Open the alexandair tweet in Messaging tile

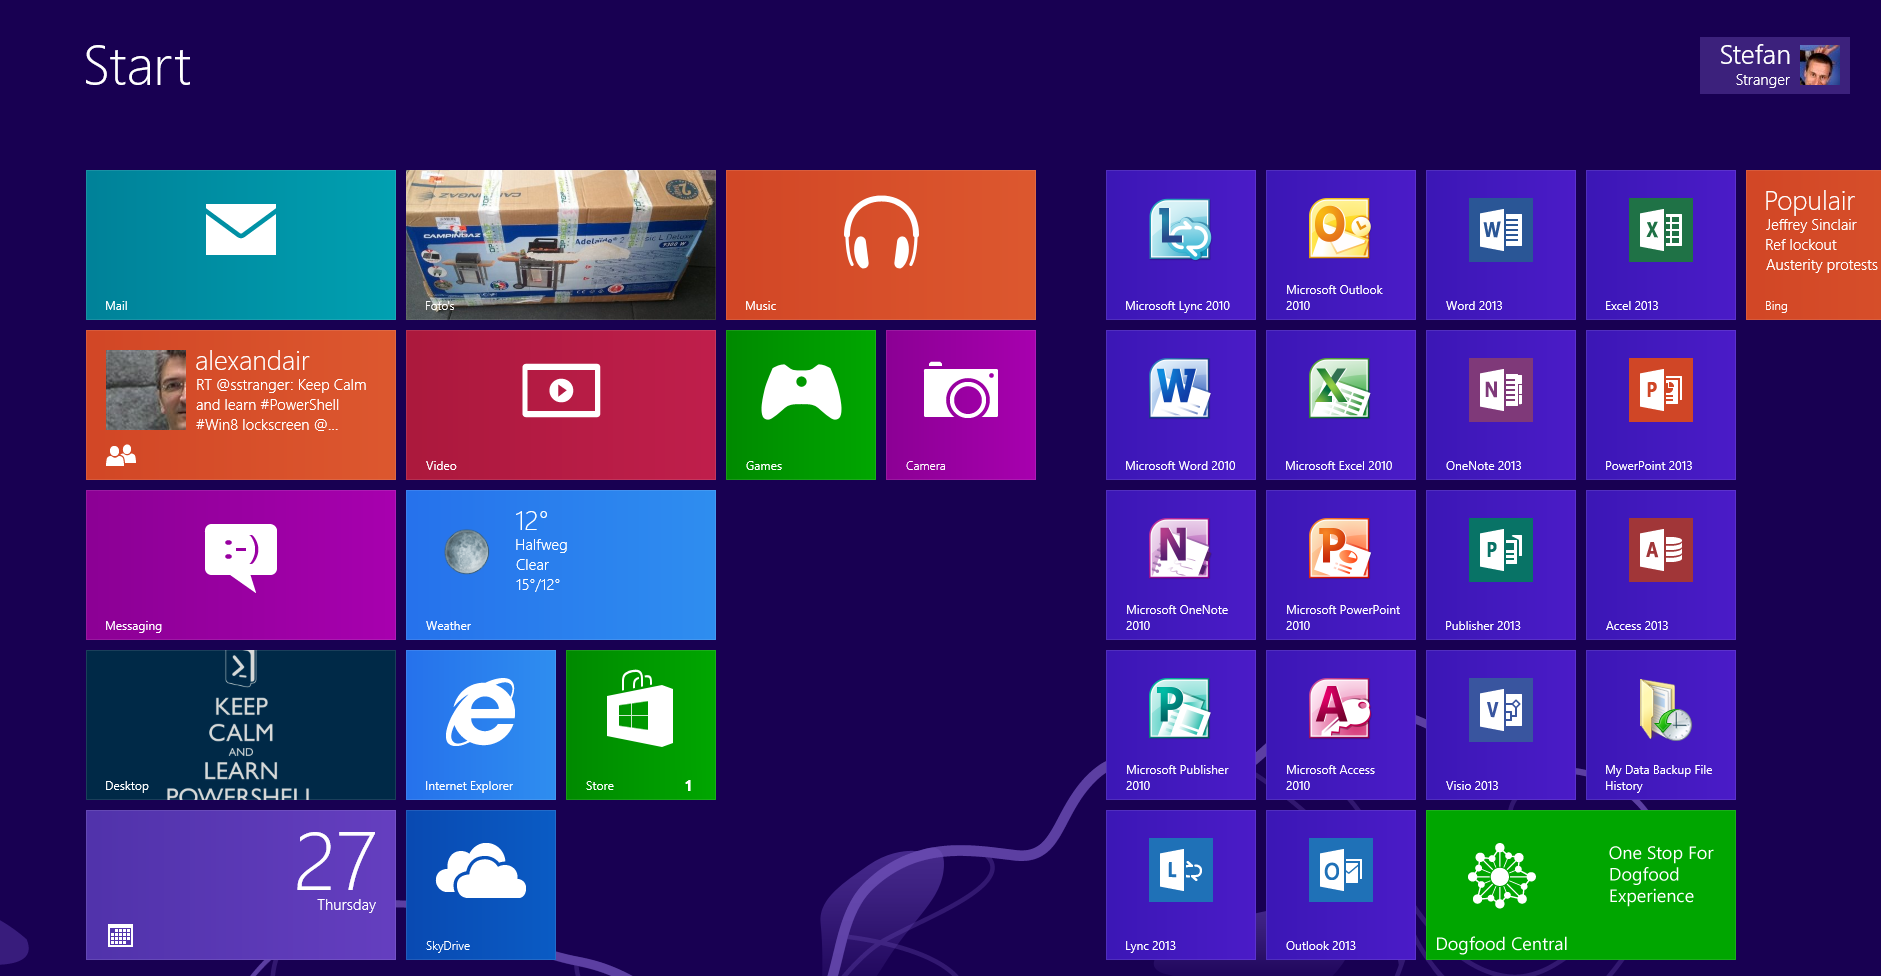click(240, 404)
